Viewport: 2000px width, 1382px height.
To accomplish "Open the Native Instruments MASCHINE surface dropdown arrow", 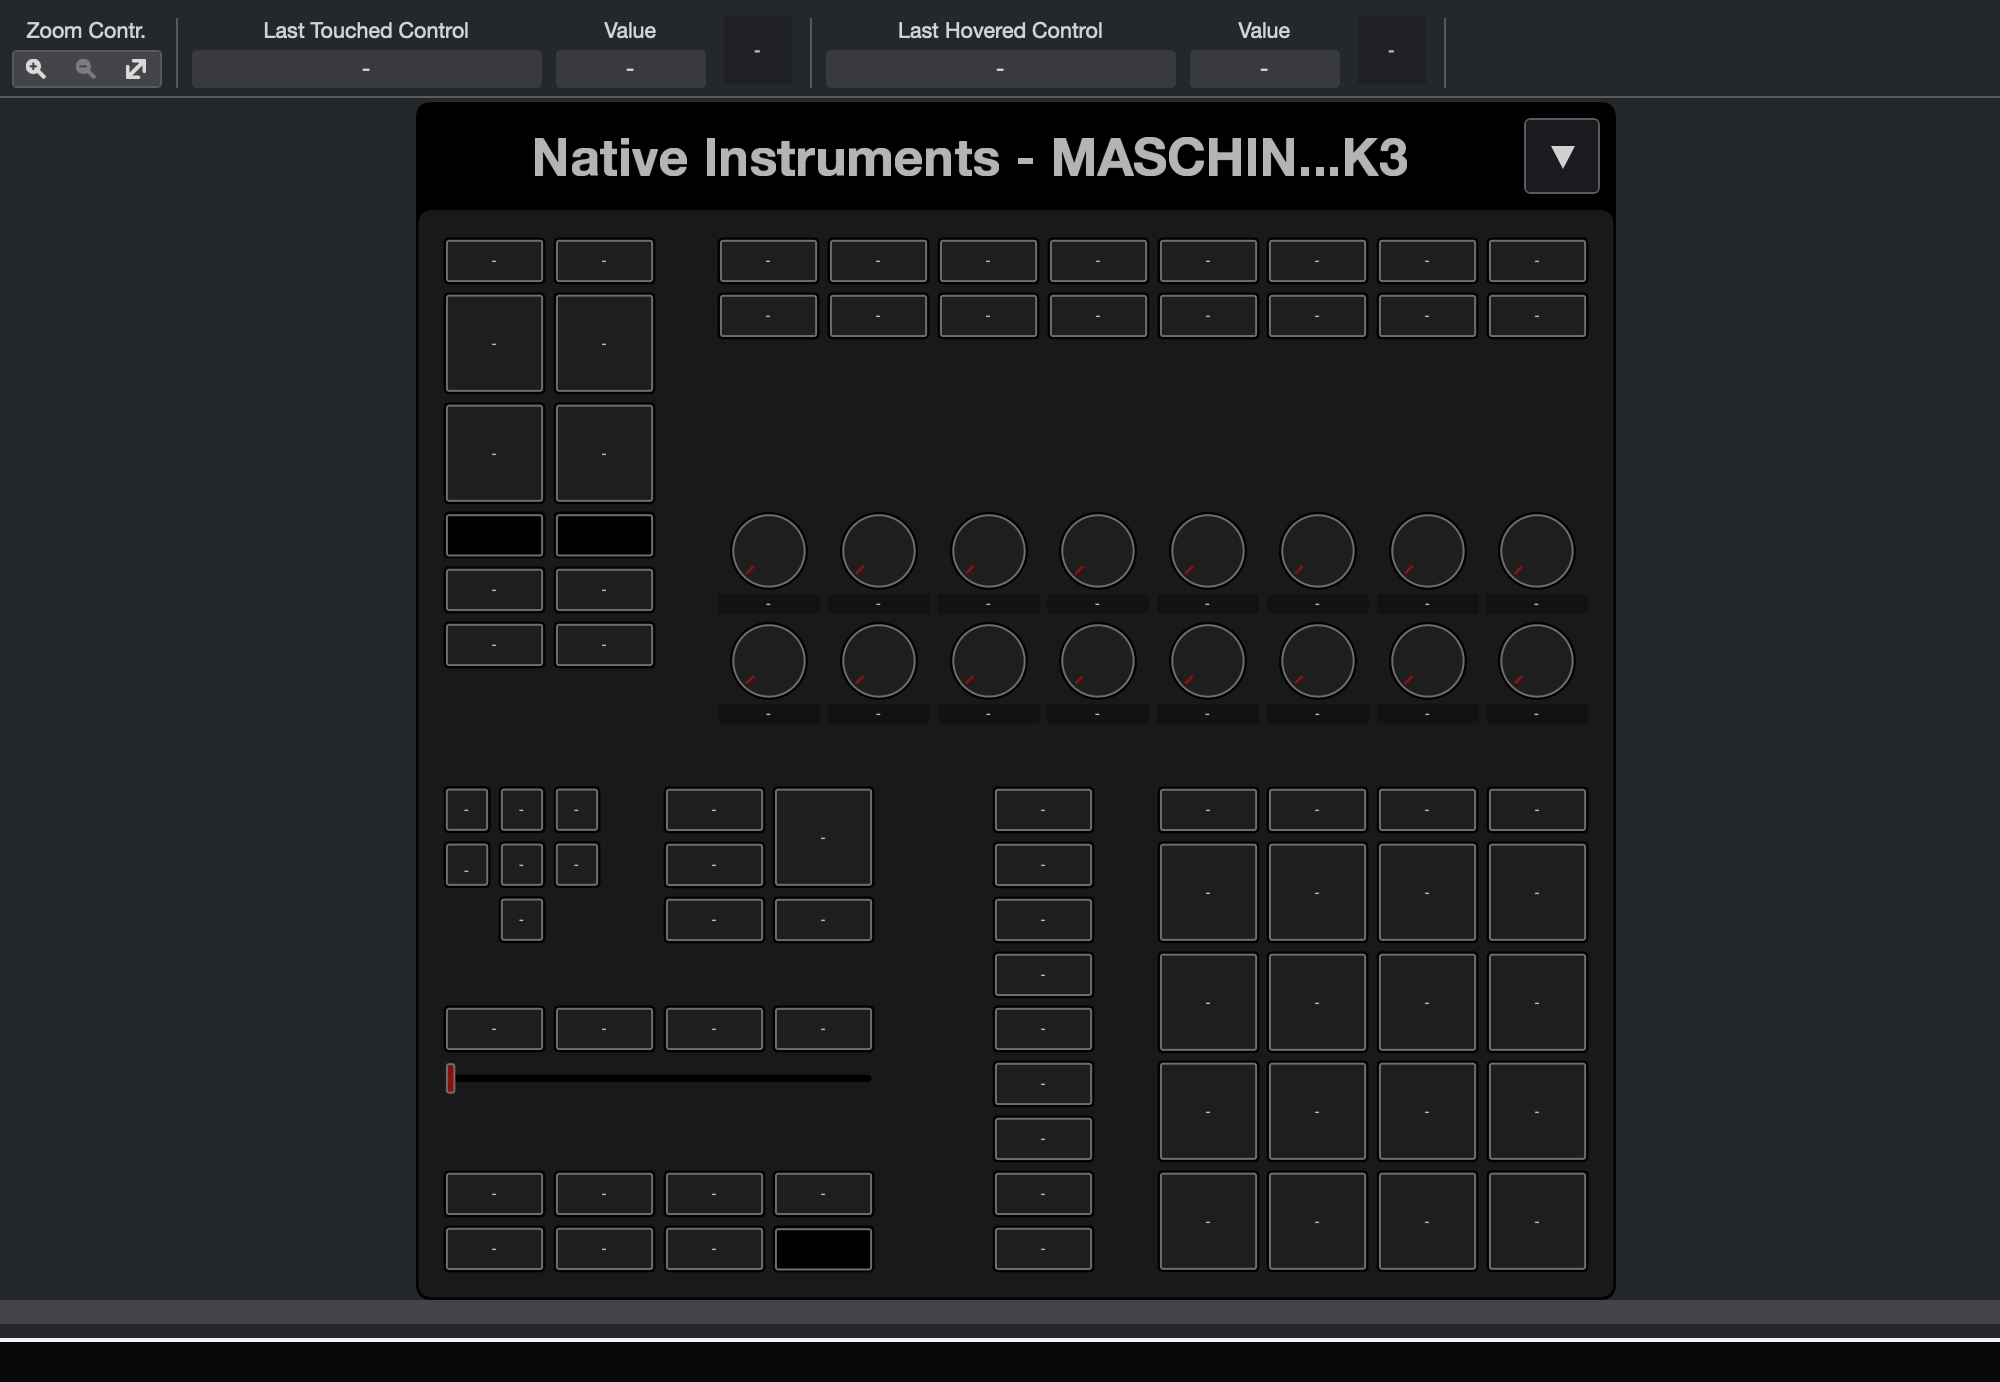I will 1561,156.
